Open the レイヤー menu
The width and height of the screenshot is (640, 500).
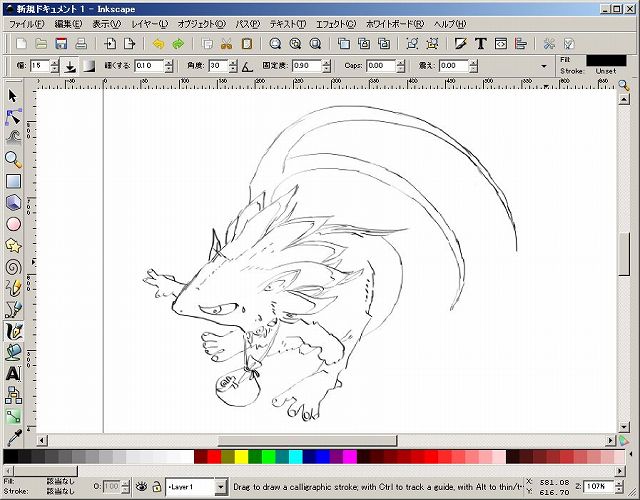click(148, 23)
